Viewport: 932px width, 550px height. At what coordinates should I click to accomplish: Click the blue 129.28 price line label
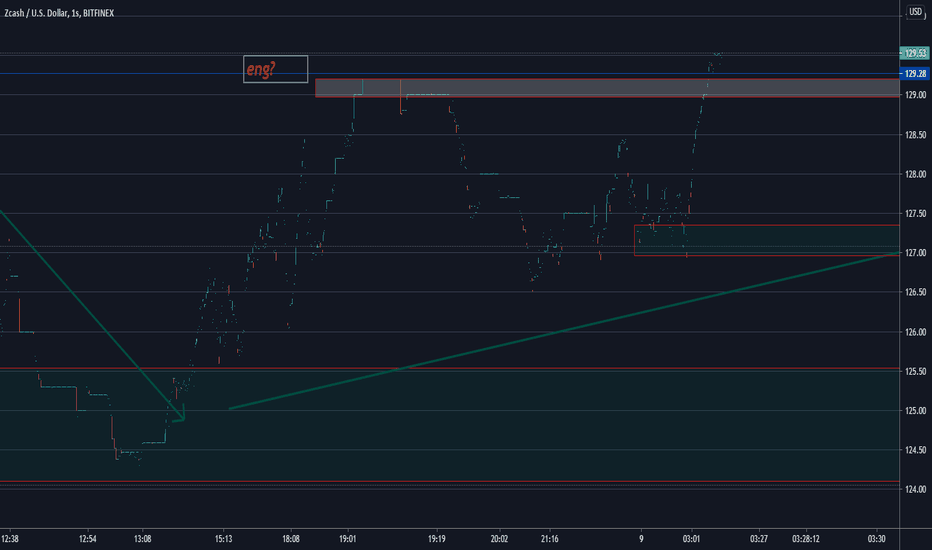pos(915,74)
